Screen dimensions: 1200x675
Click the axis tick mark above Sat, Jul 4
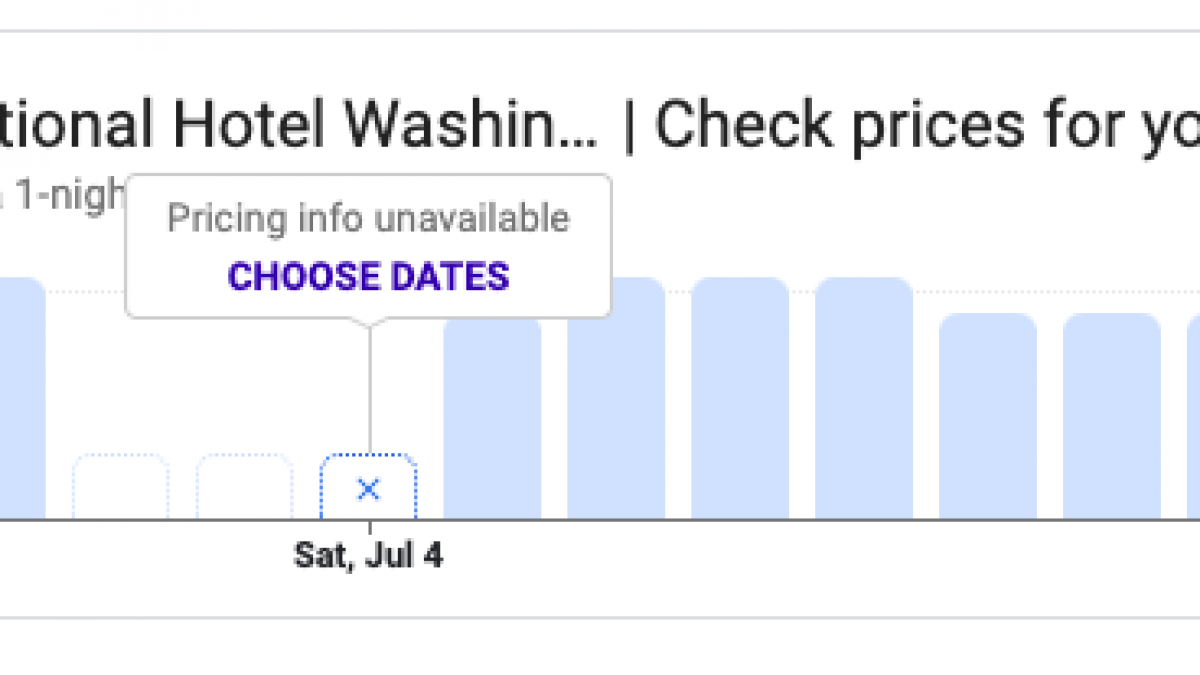pos(369,527)
